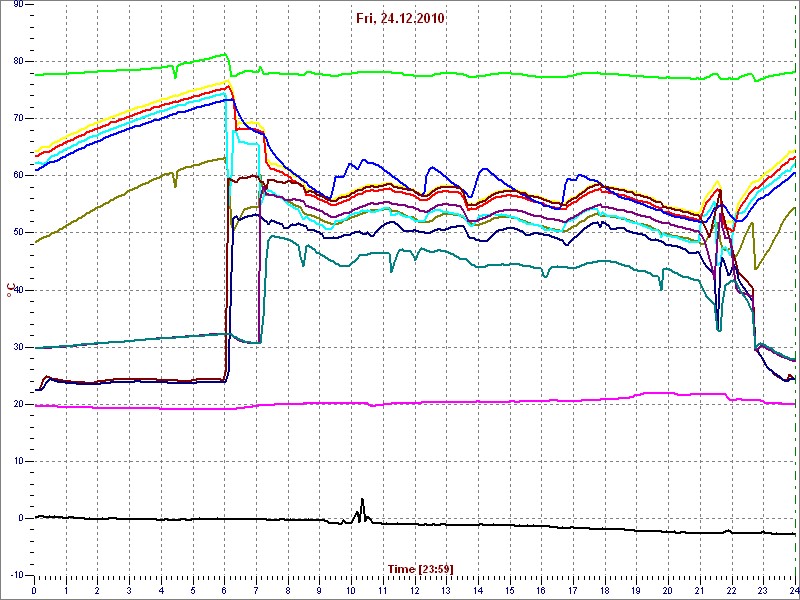Click hour 13 label on the time axis
The width and height of the screenshot is (800, 600).
click(446, 590)
